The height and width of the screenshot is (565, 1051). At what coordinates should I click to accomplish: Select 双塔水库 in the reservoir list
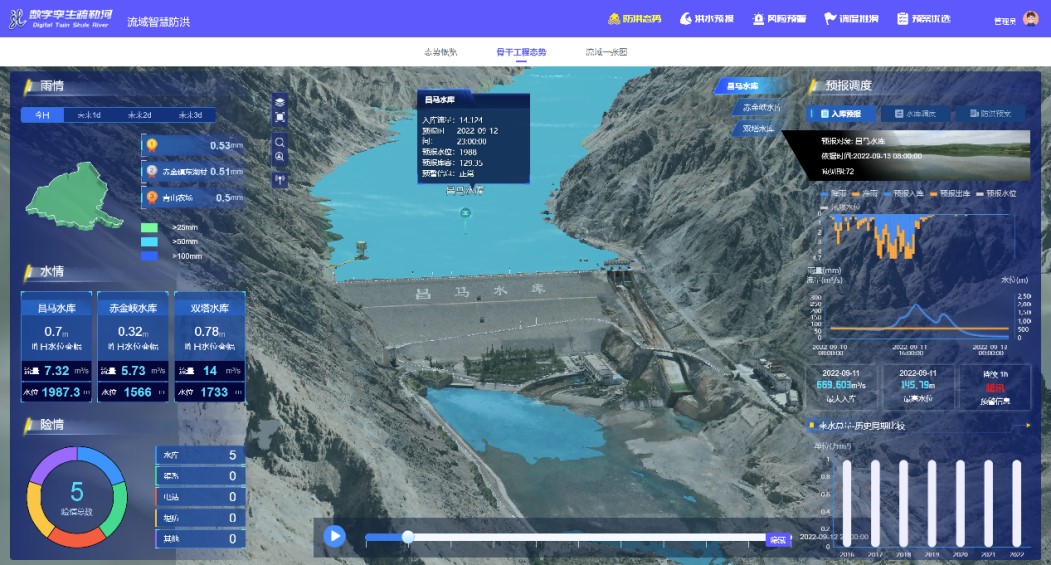click(755, 129)
